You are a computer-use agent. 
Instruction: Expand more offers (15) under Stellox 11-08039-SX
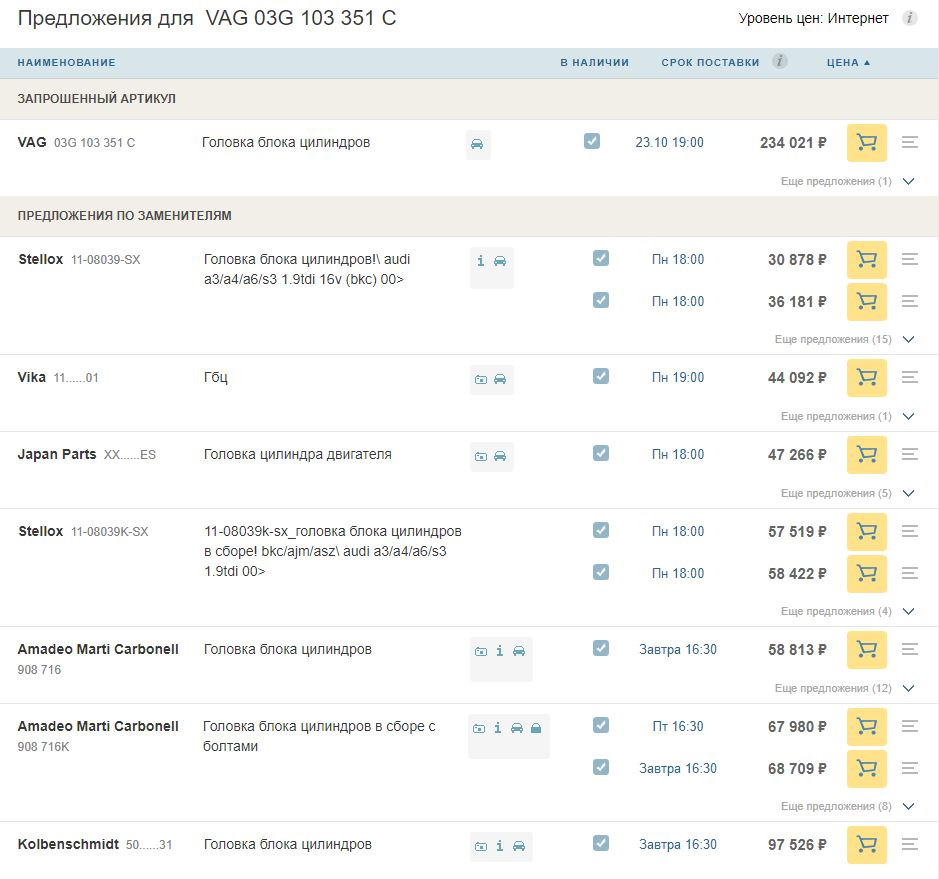click(x=844, y=340)
